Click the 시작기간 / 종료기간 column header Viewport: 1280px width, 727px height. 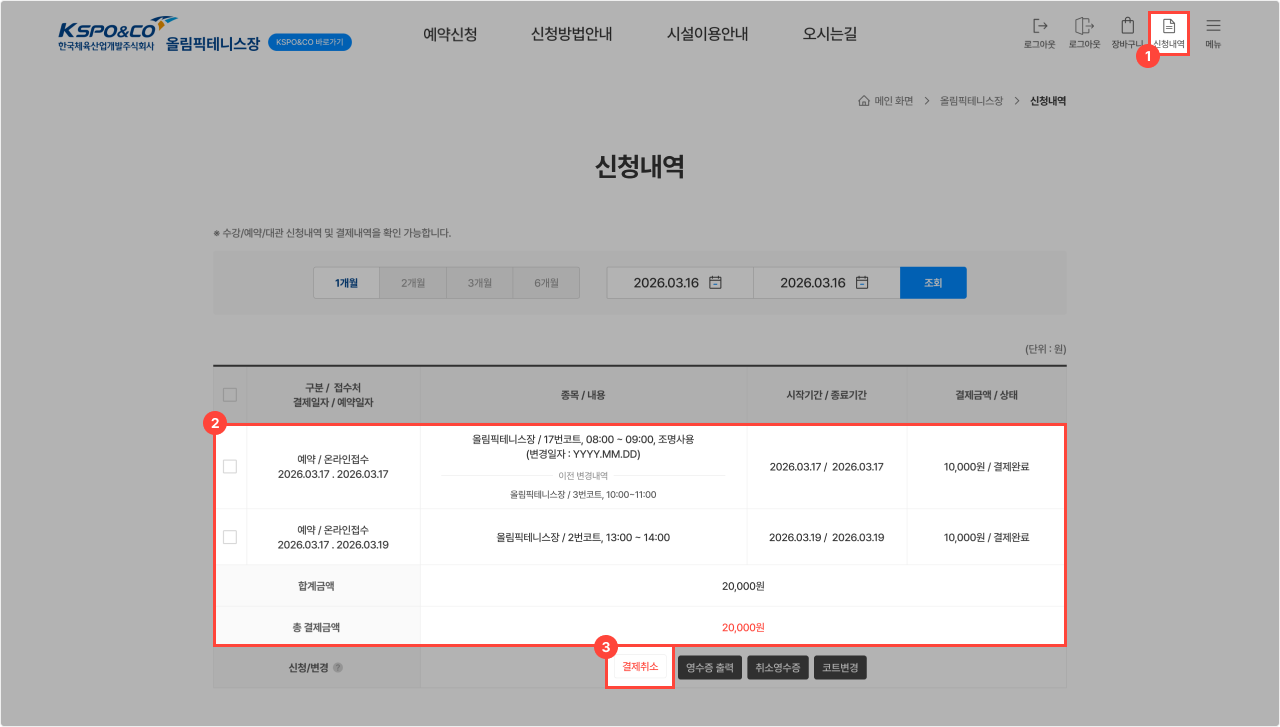pyautogui.click(x=827, y=395)
